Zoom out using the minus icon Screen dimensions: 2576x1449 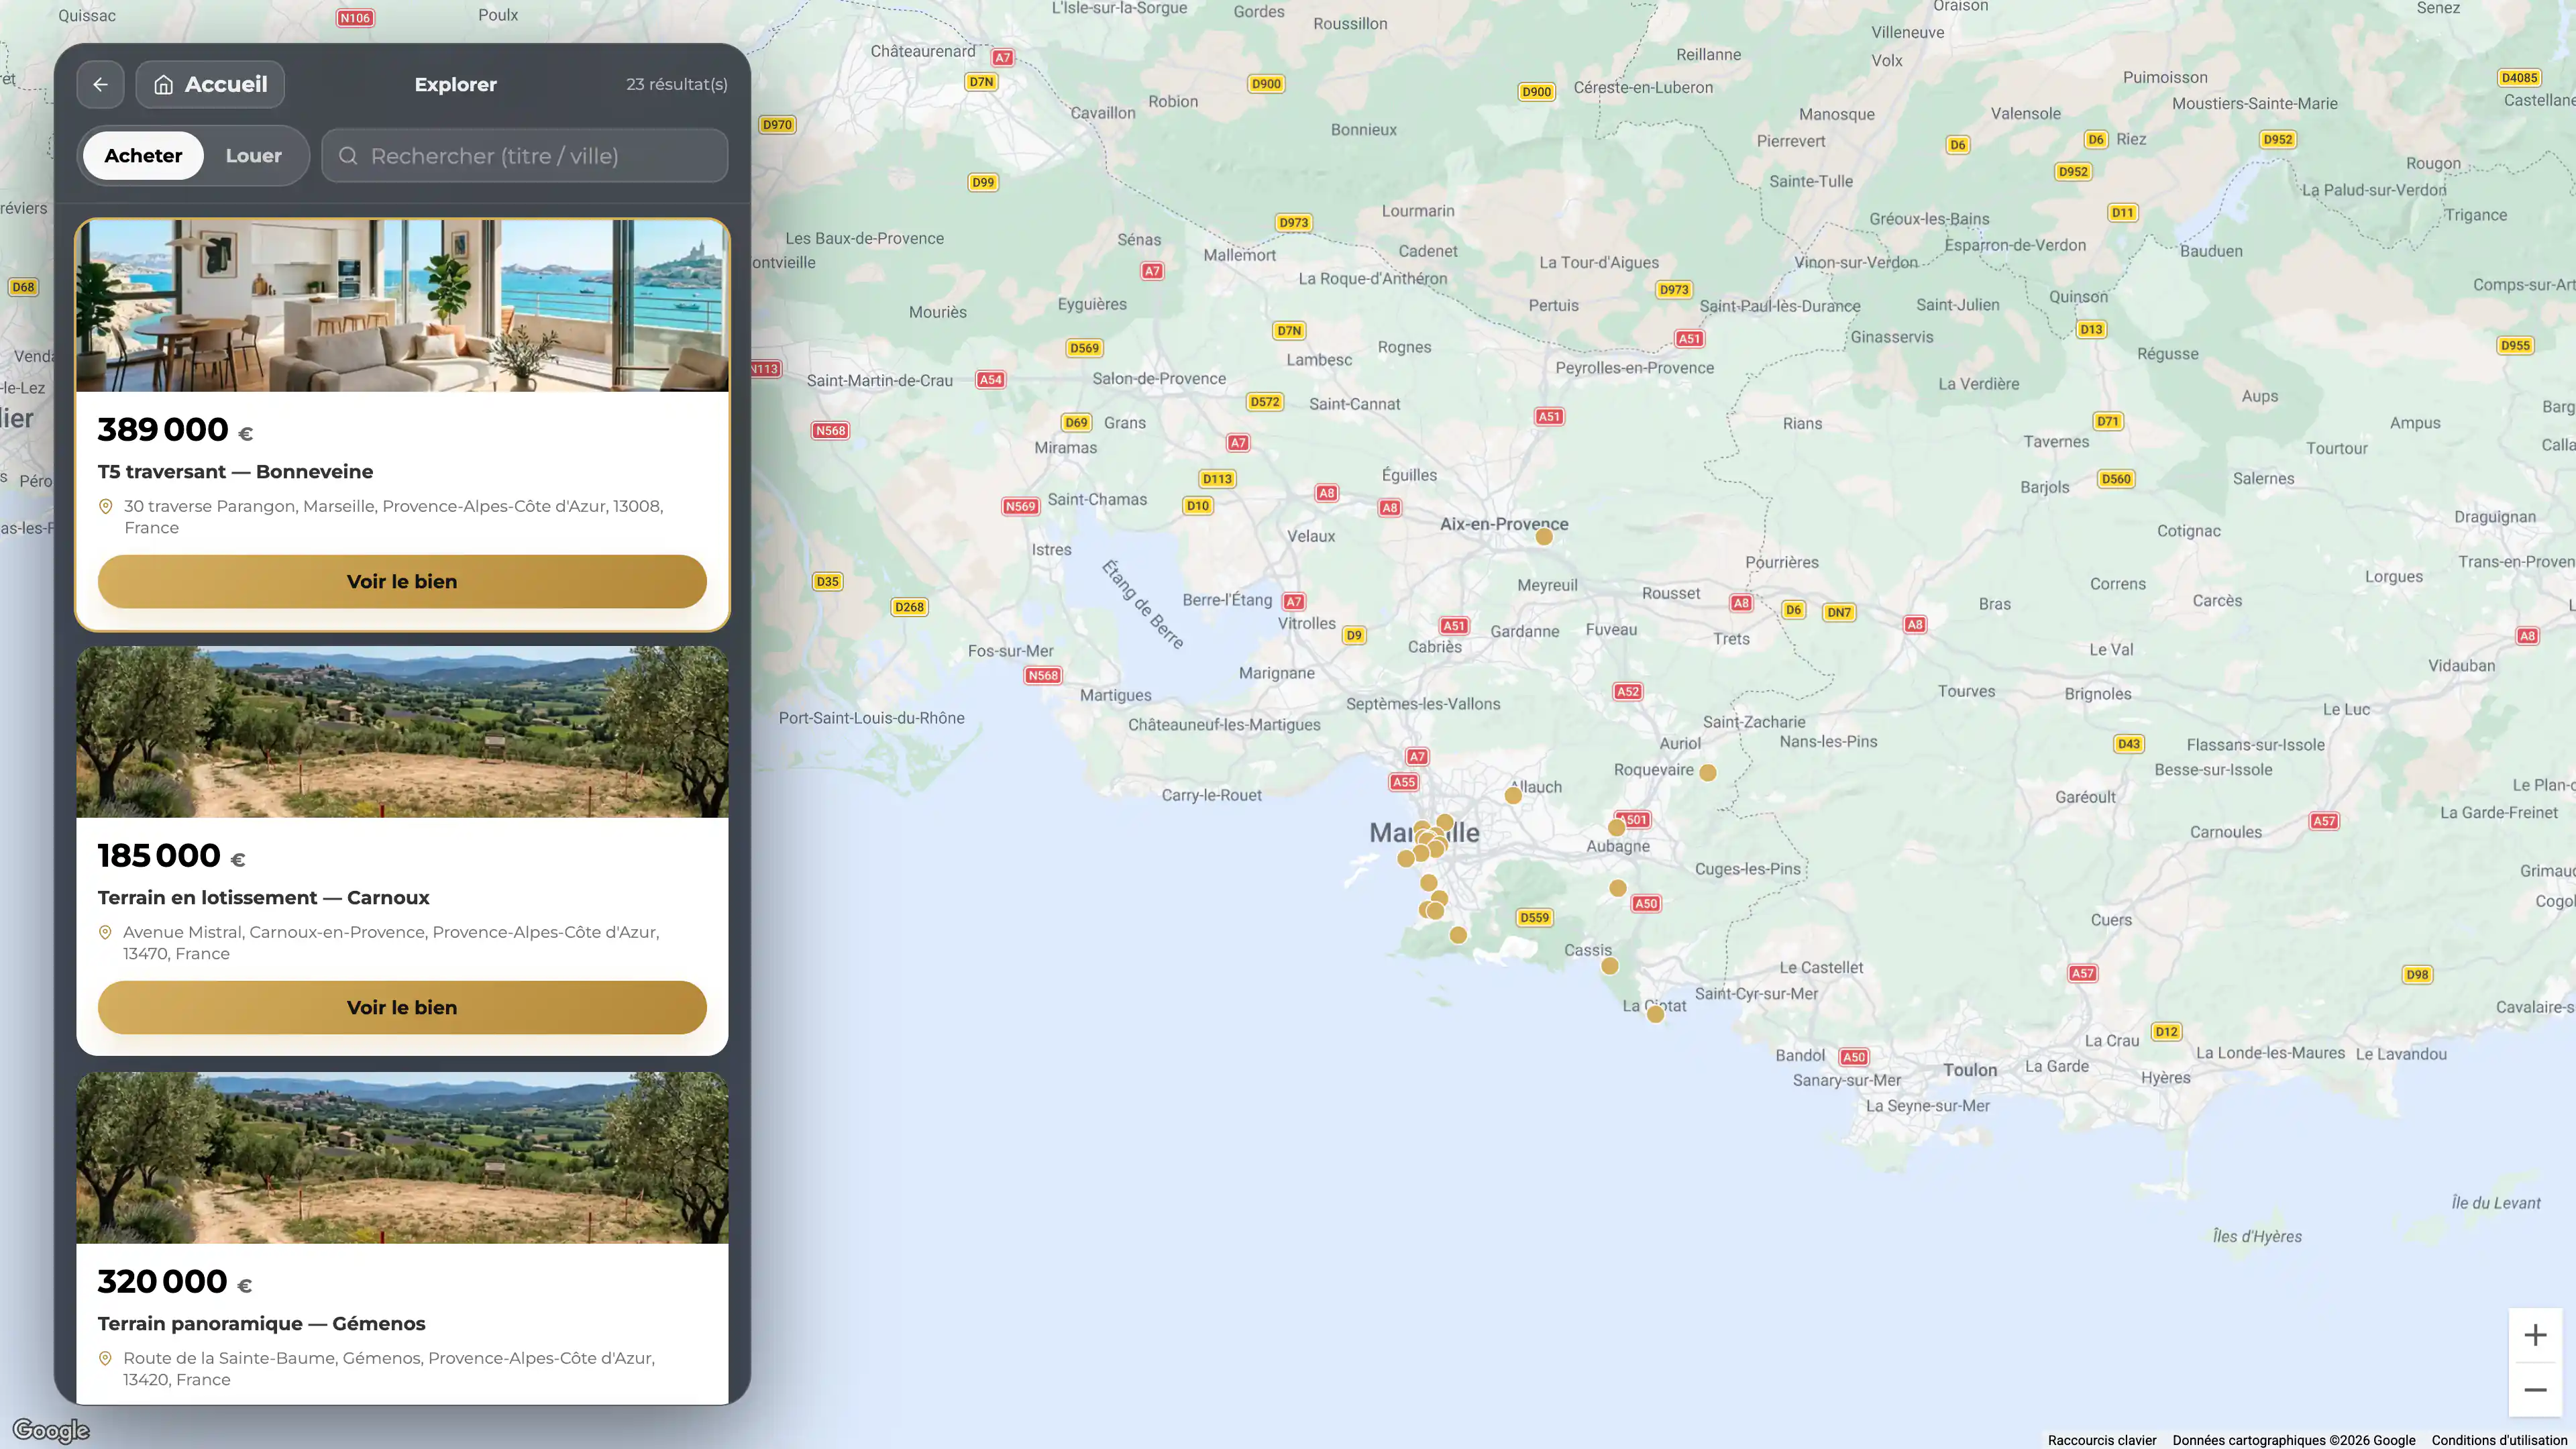pos(2536,1389)
